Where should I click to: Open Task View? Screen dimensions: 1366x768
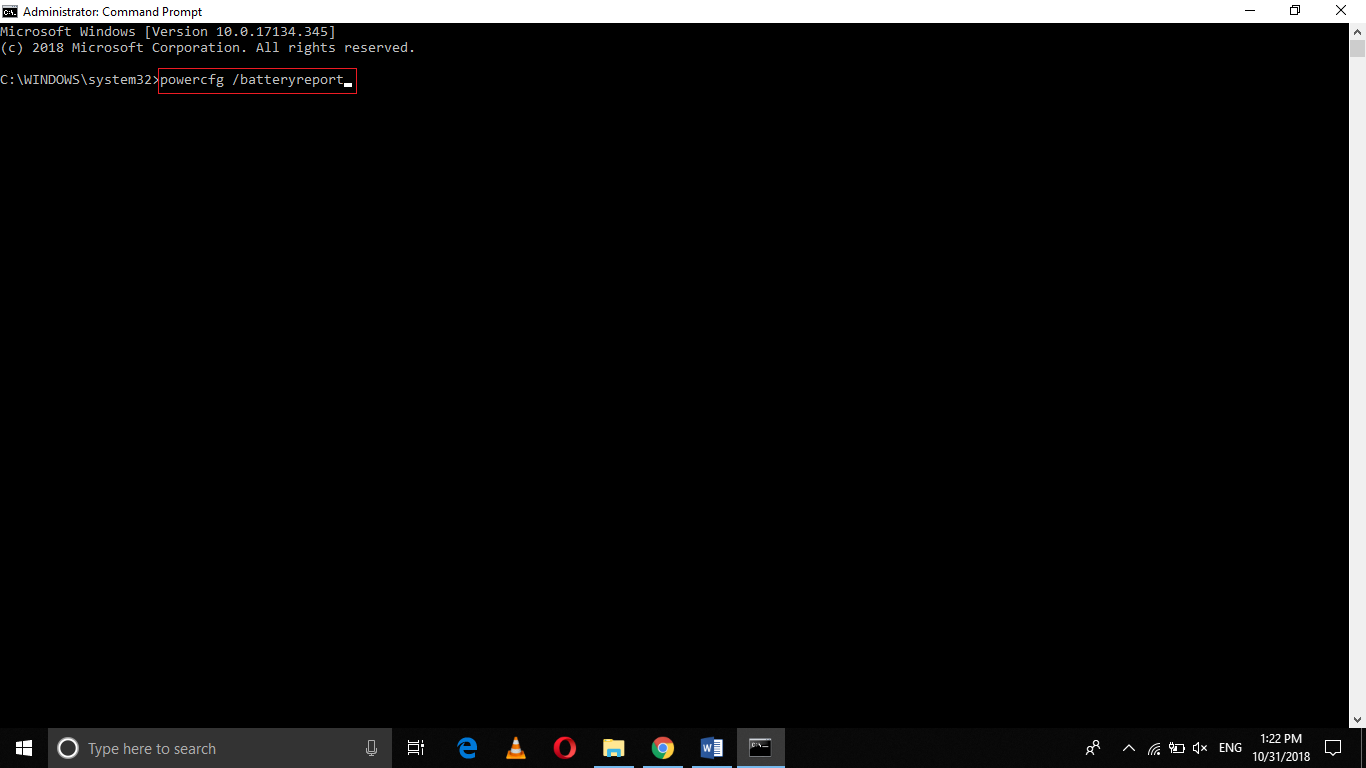pyautogui.click(x=415, y=747)
